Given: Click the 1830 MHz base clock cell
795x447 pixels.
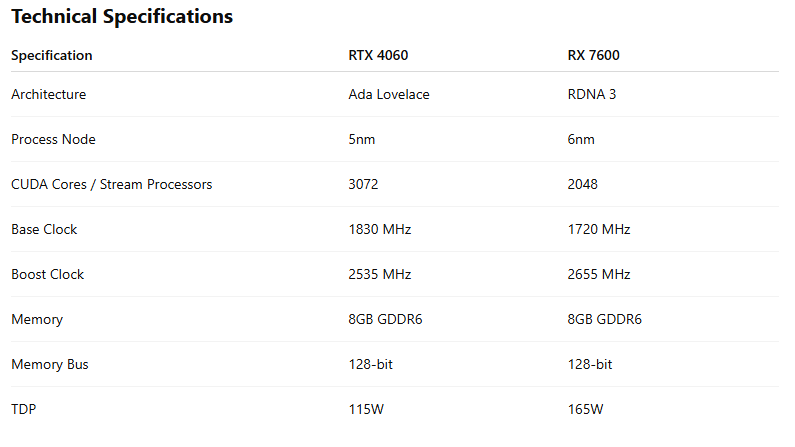Looking at the screenshot, I should 380,230.
